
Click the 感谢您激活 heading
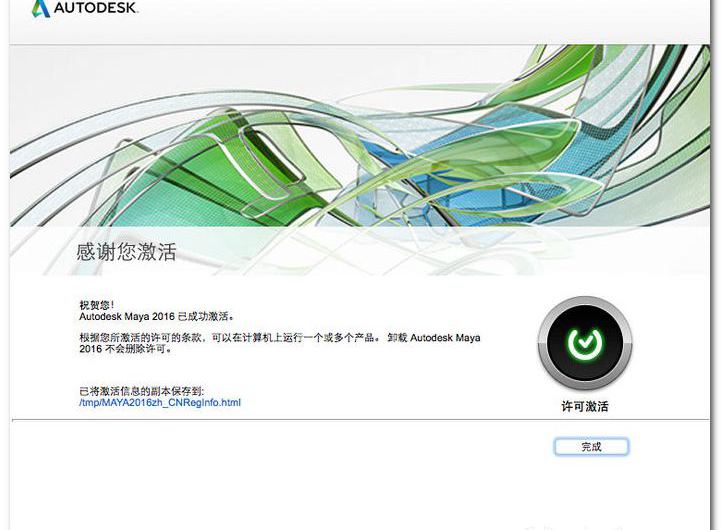coord(126,252)
